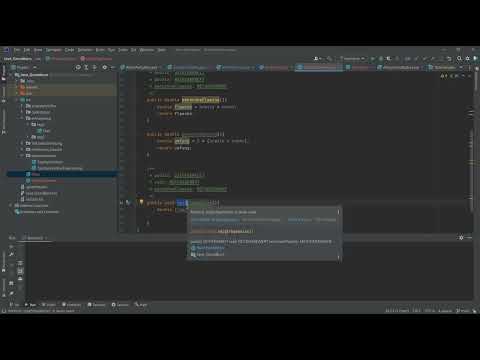Click the rerun icon in Run panel
The width and height of the screenshot is (480, 360).
(12, 247)
